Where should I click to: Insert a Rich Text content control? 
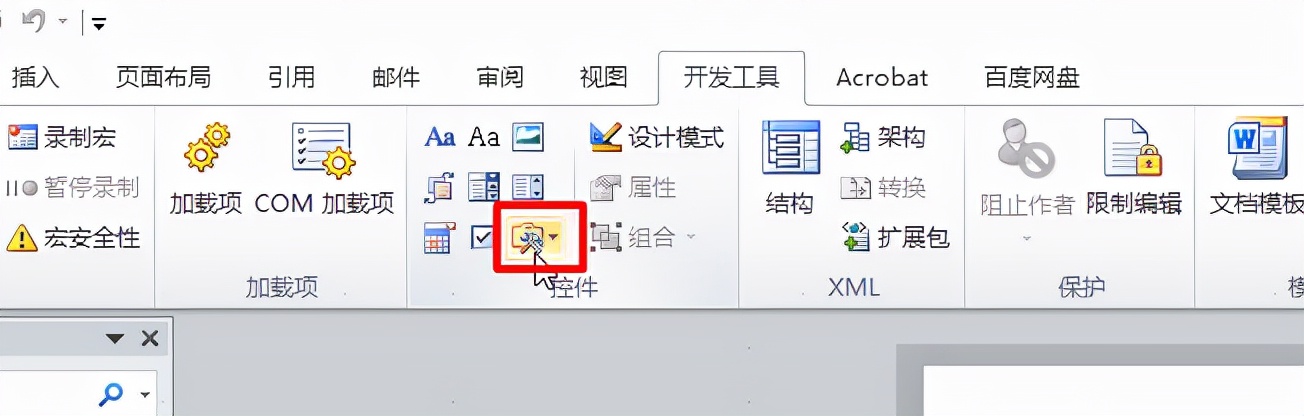click(440, 137)
